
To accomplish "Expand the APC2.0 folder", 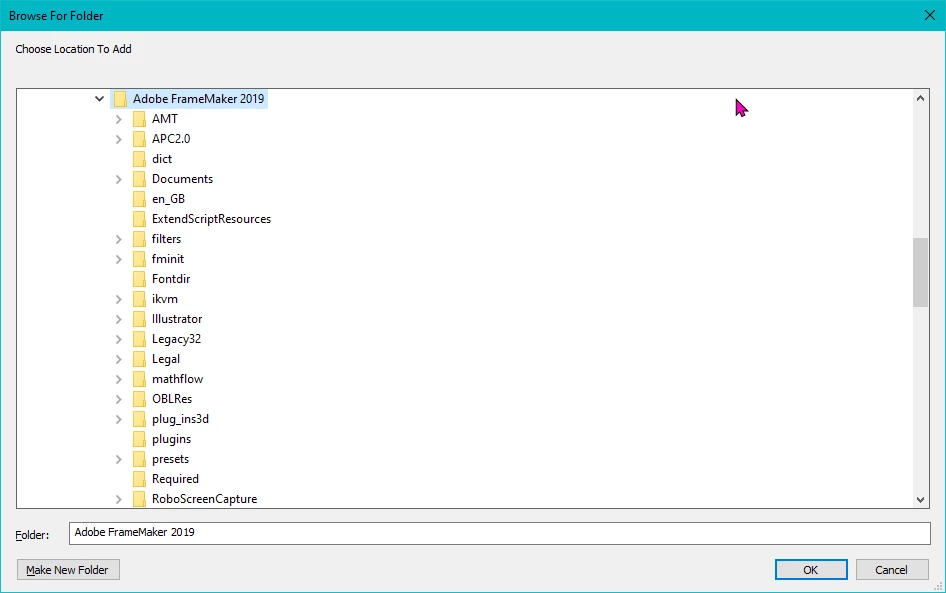I will pyautogui.click(x=119, y=139).
